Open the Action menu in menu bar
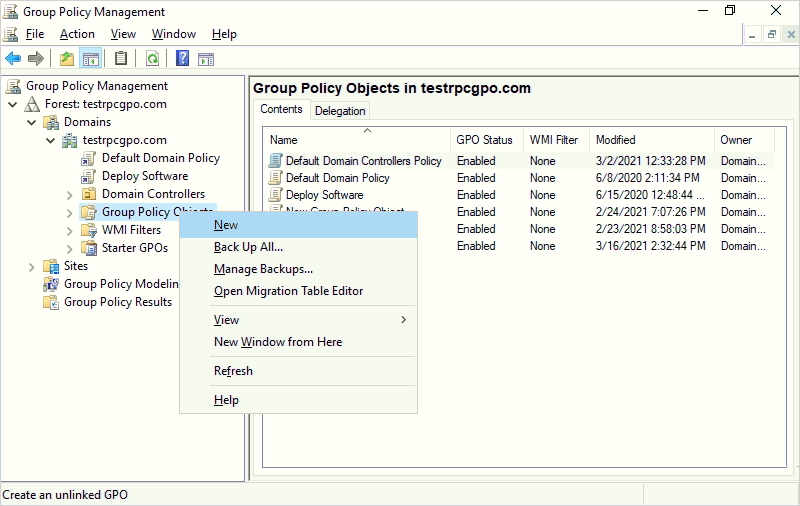The height and width of the screenshot is (506, 800). click(x=77, y=34)
